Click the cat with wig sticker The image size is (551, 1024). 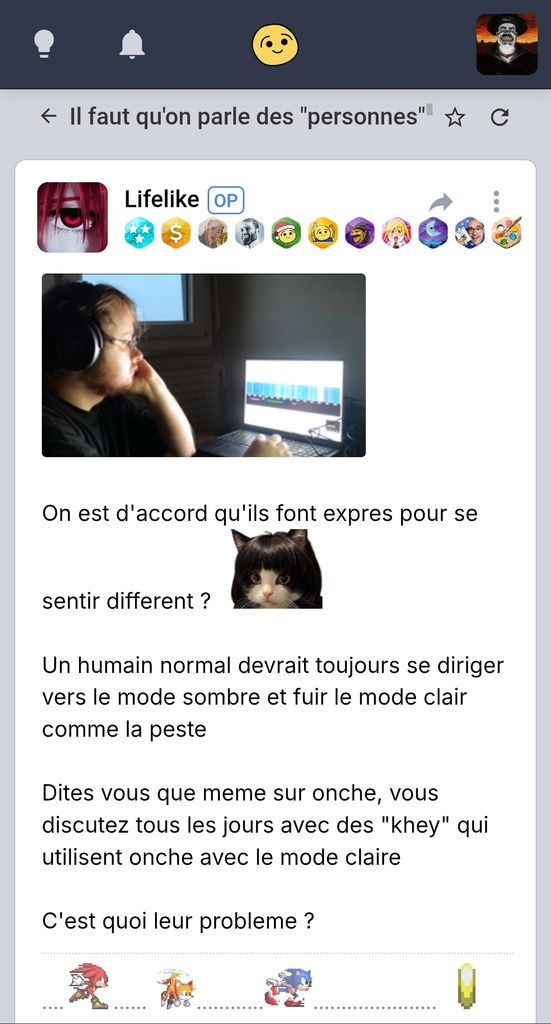[x=277, y=569]
